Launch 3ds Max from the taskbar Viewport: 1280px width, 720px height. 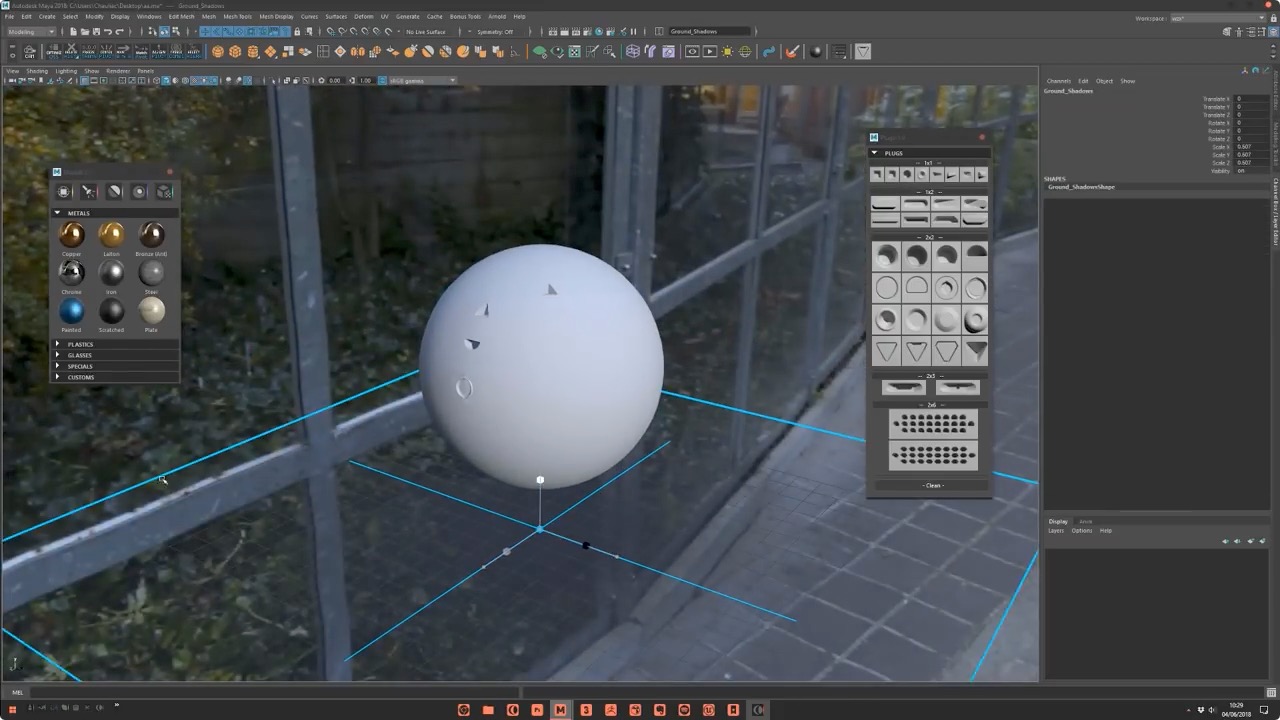click(x=585, y=710)
